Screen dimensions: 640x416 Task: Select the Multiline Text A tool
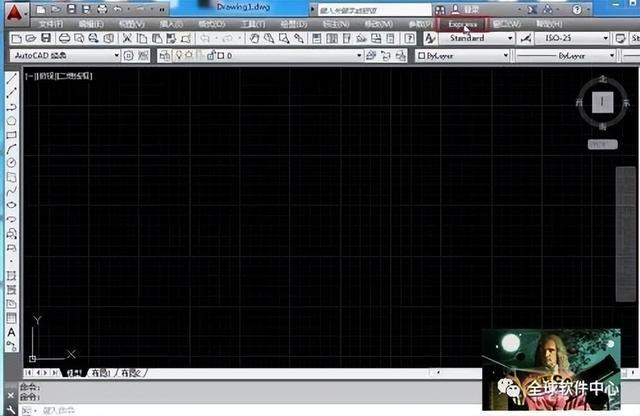[11, 332]
